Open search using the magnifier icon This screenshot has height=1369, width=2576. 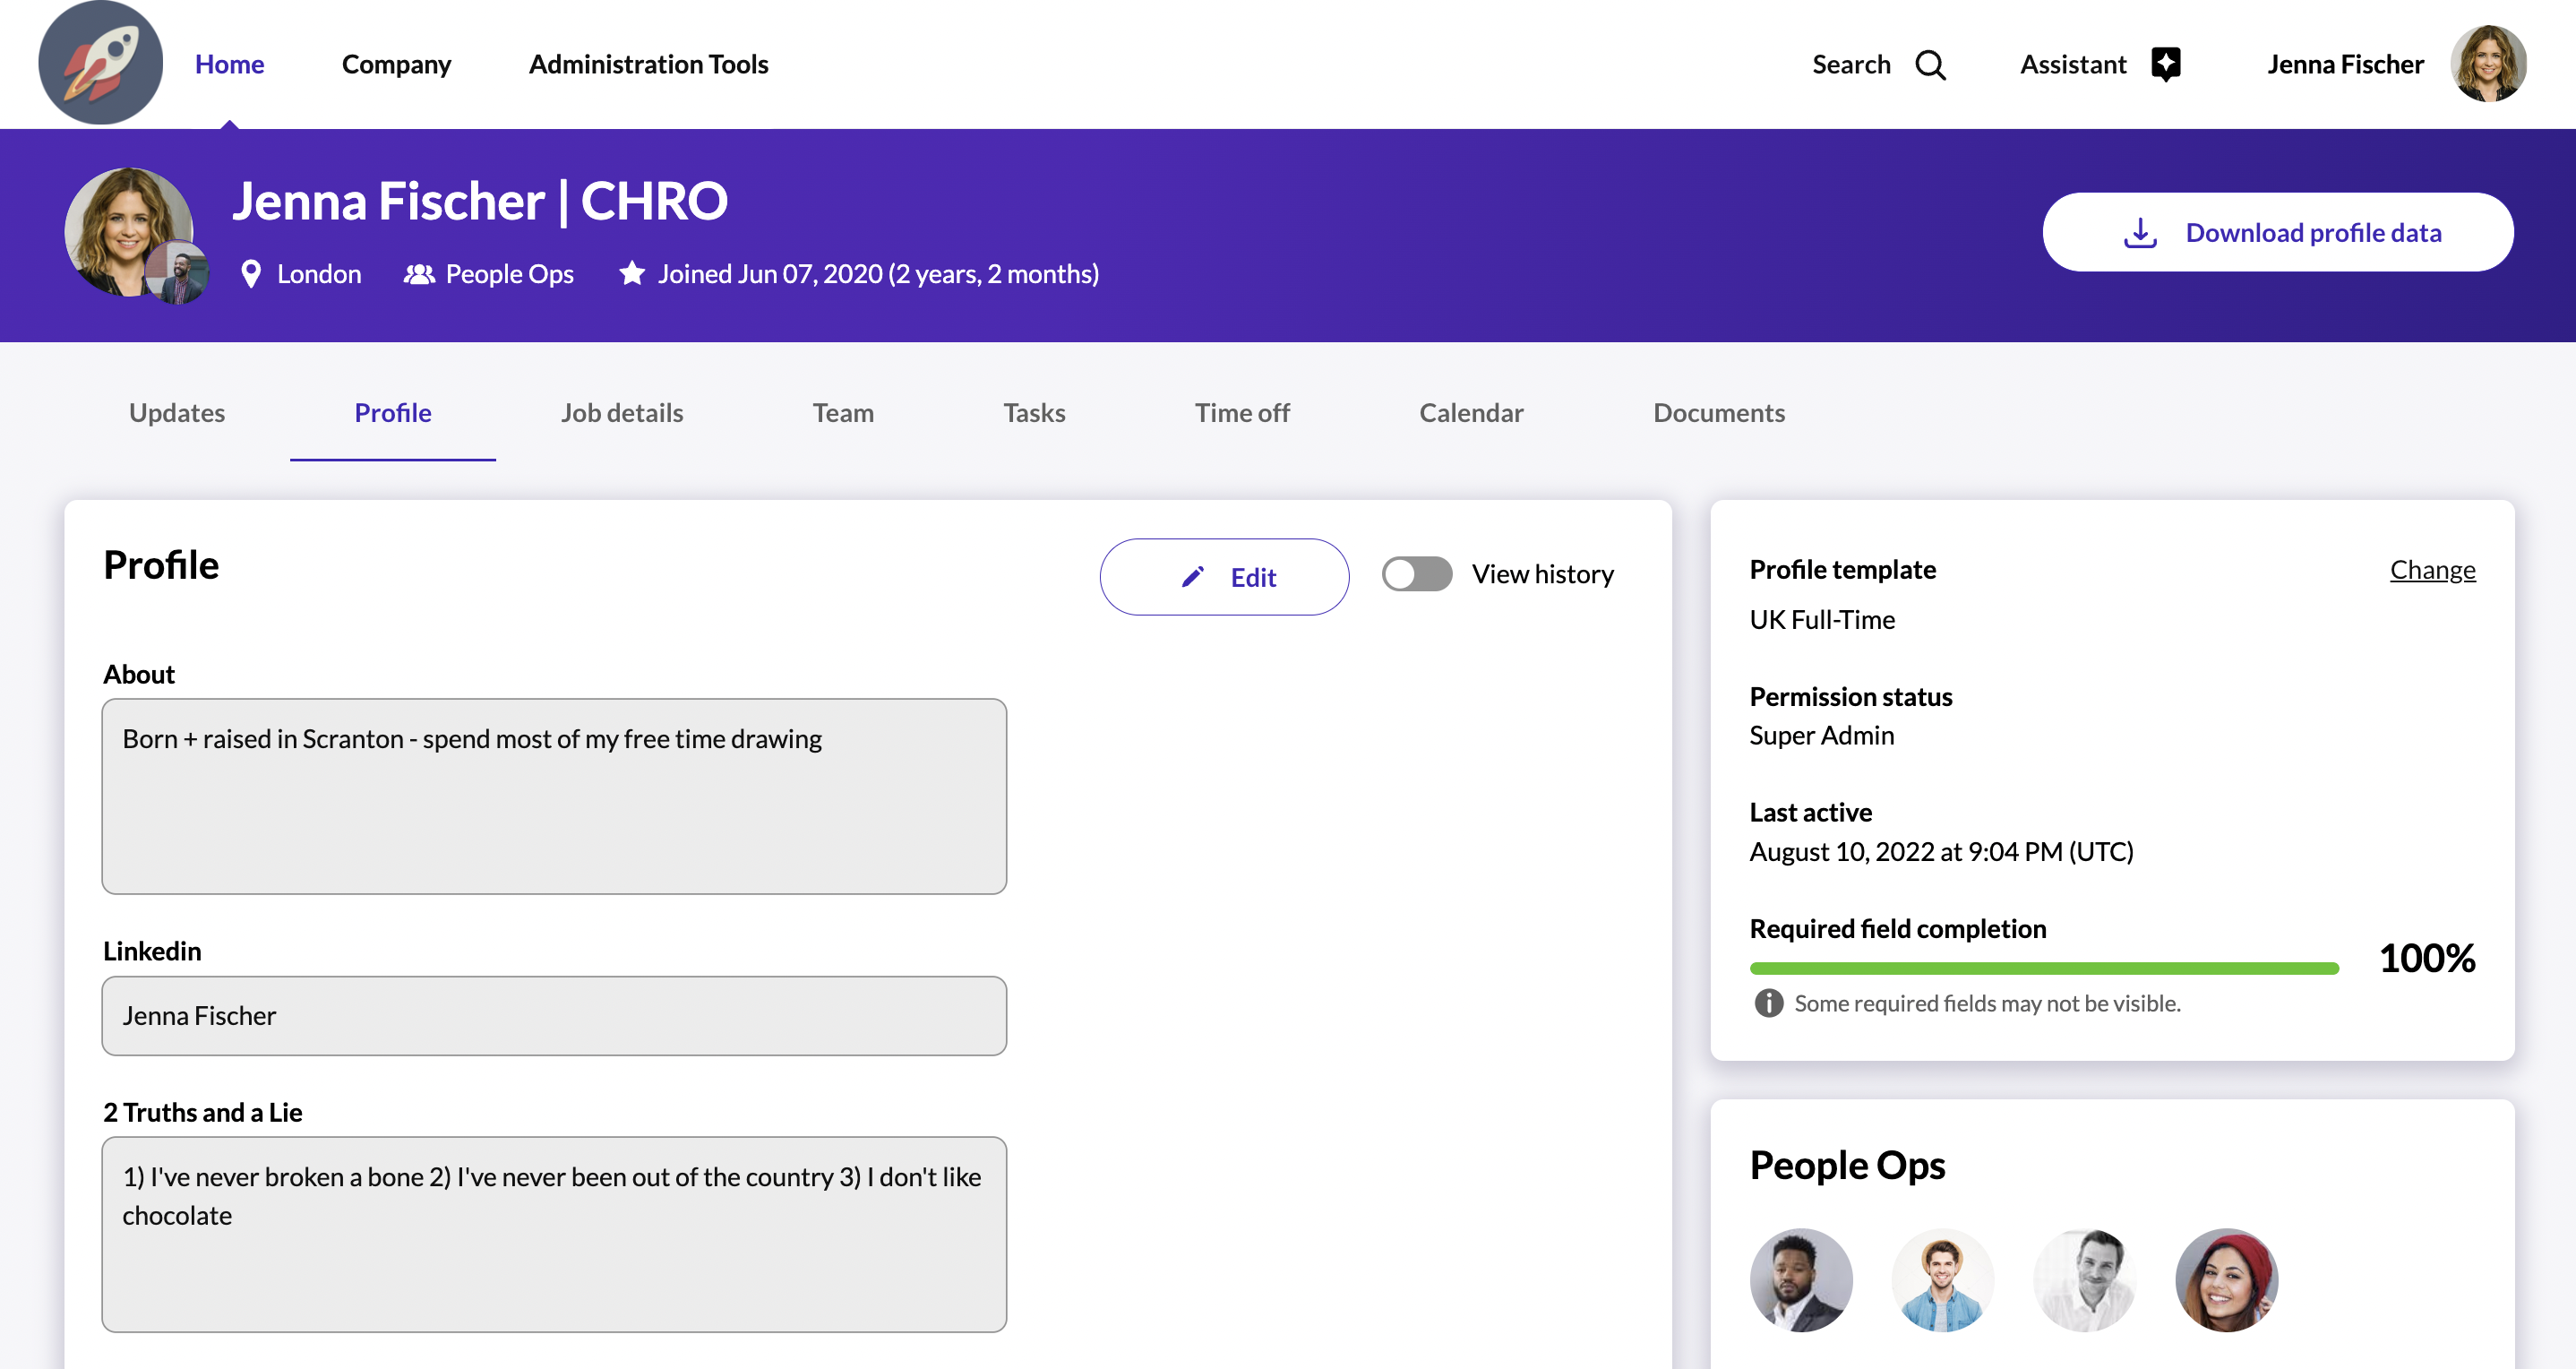coord(1932,64)
